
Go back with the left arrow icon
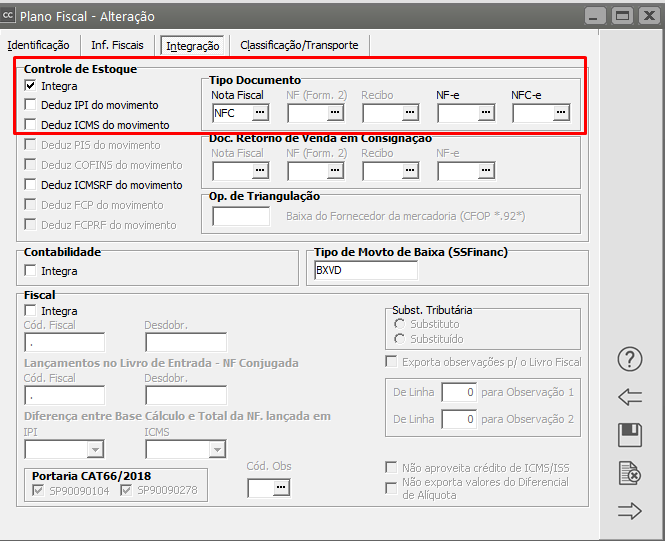629,397
